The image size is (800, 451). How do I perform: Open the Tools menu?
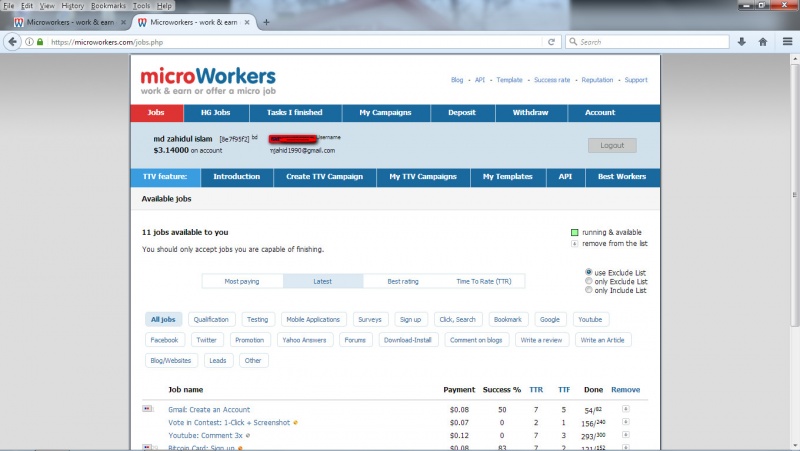pyautogui.click(x=141, y=6)
